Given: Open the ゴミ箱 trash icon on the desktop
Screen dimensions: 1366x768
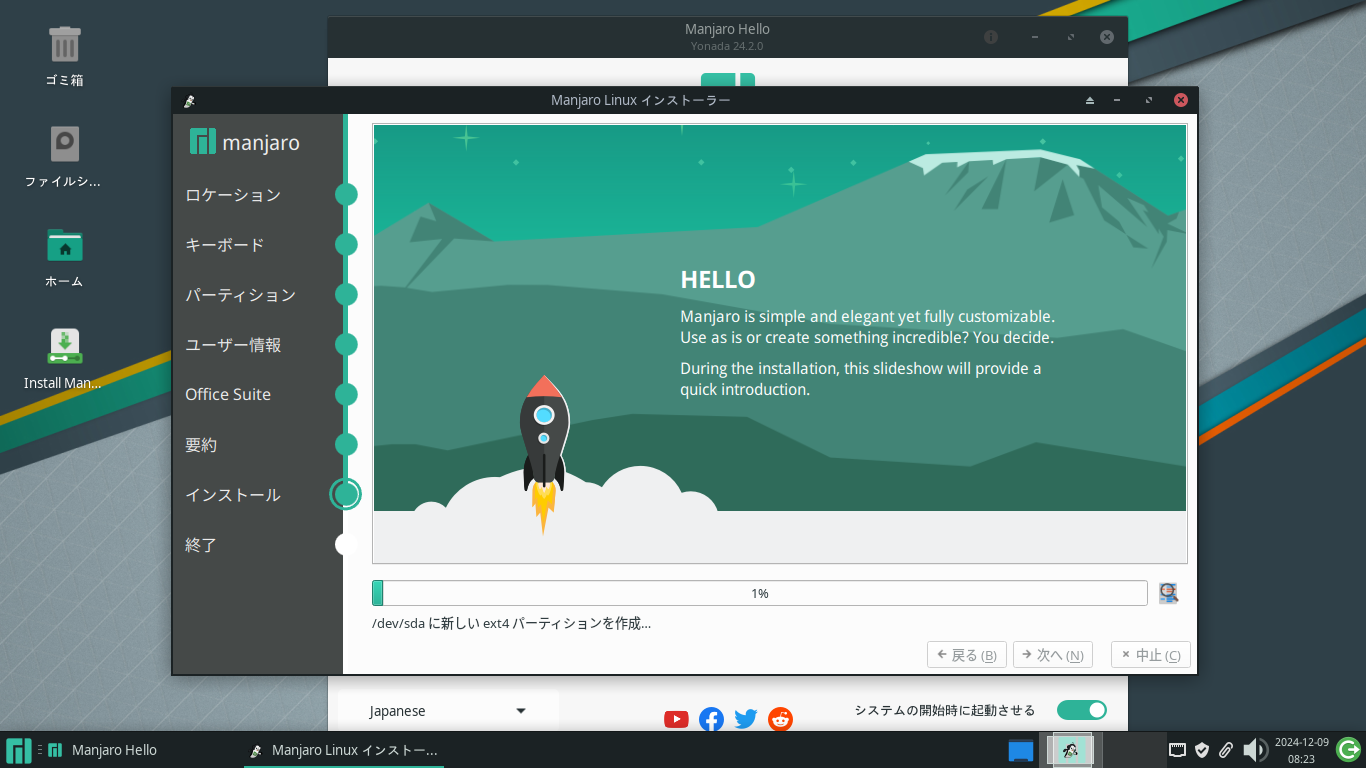Looking at the screenshot, I should pyautogui.click(x=65, y=45).
